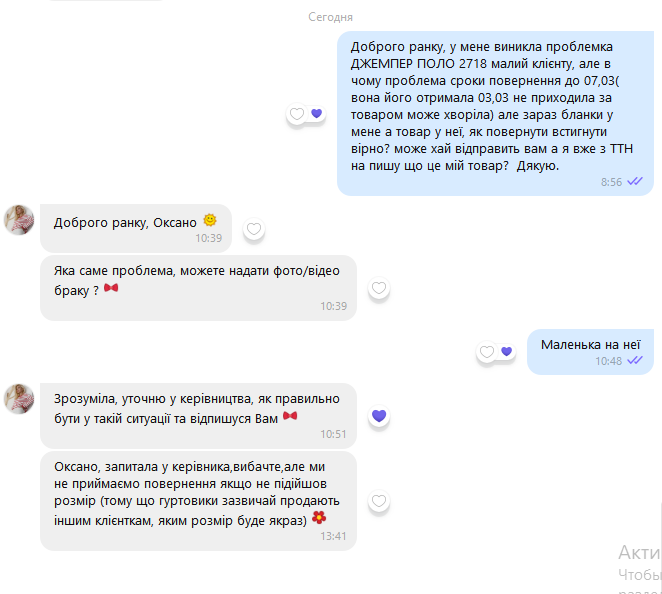This screenshot has height=594, width=662.
Task: Remove the purple like on 'Зрозуміла, уточню' message
Action: point(379,416)
